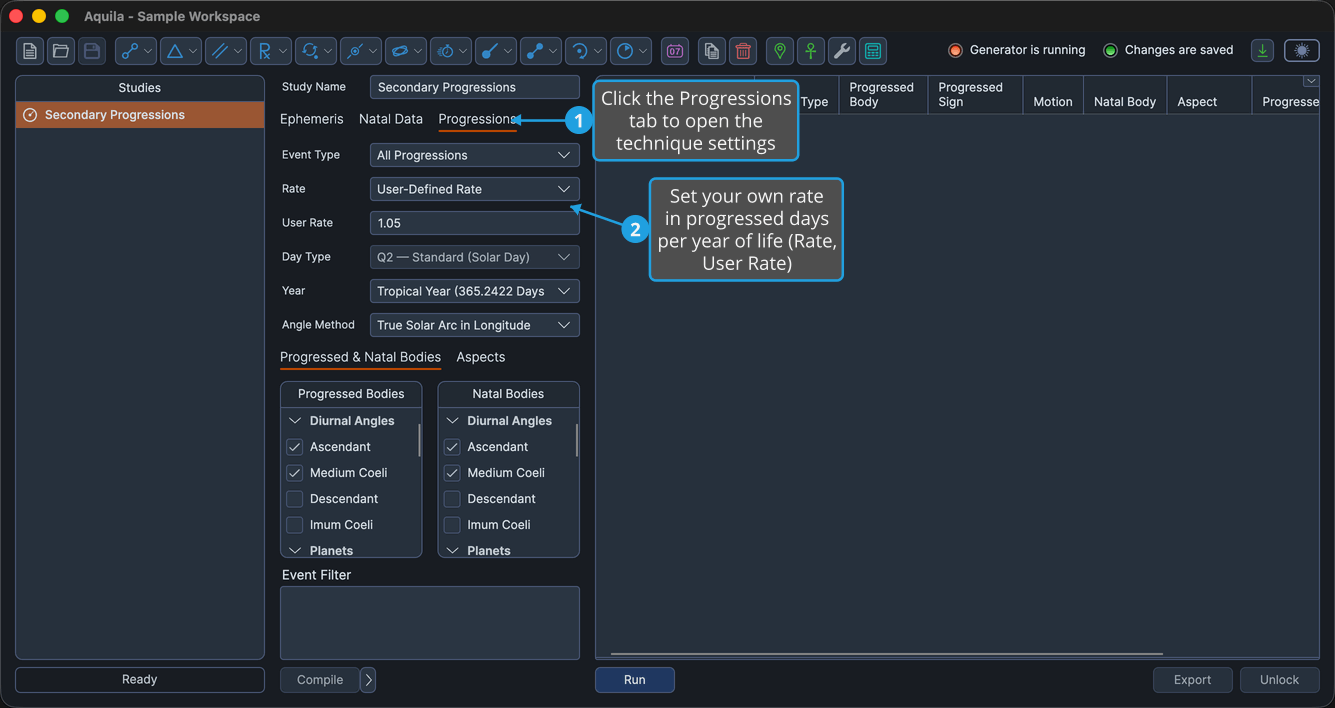
Task: Click the green download arrow icon
Action: click(x=1263, y=51)
